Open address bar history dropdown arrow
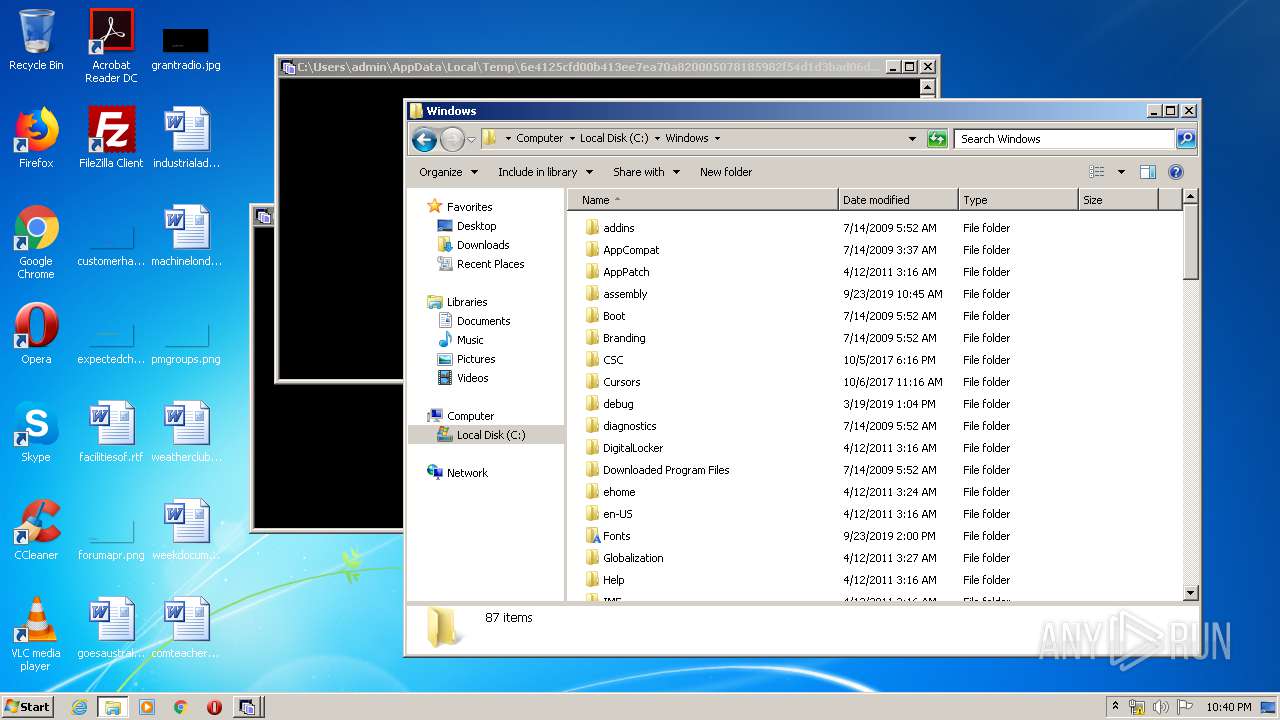1280x720 pixels. (x=912, y=139)
